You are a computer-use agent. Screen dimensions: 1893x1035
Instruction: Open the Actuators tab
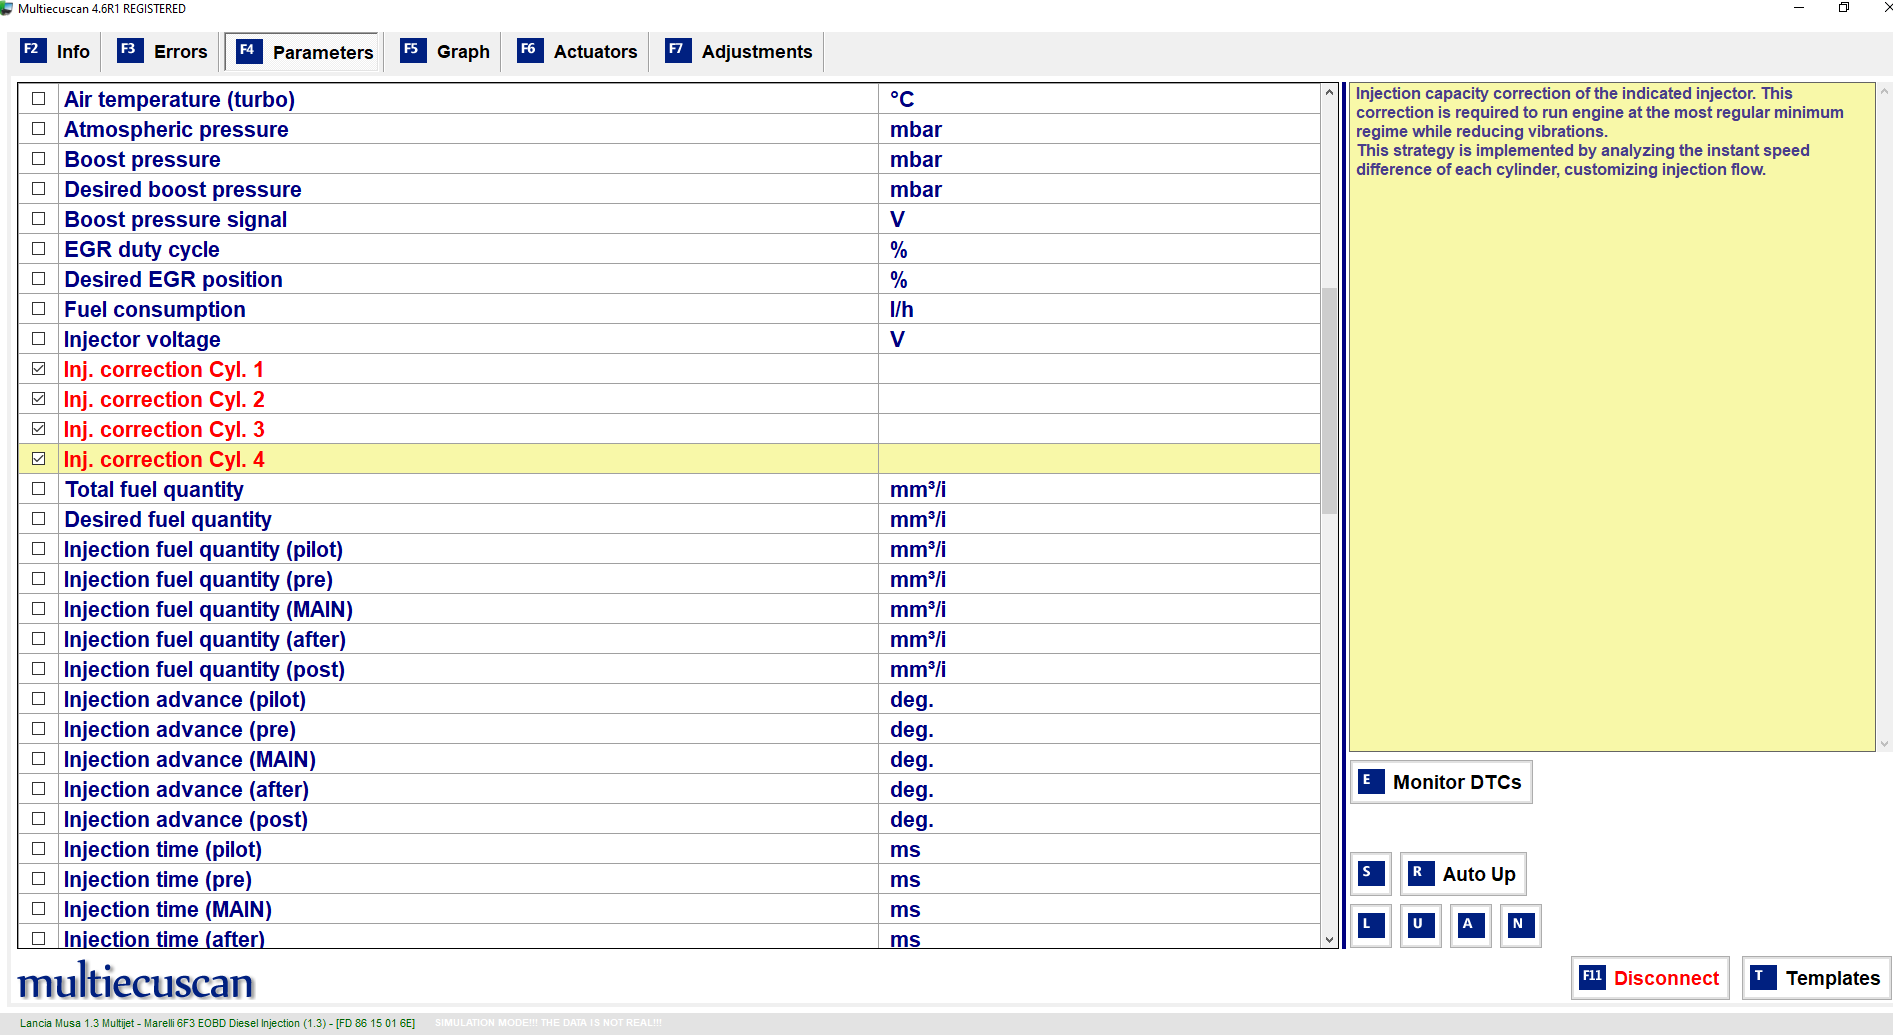578,52
